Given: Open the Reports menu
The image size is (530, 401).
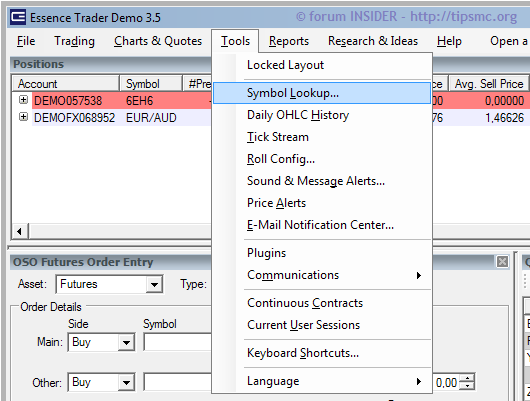Looking at the screenshot, I should pyautogui.click(x=289, y=41).
